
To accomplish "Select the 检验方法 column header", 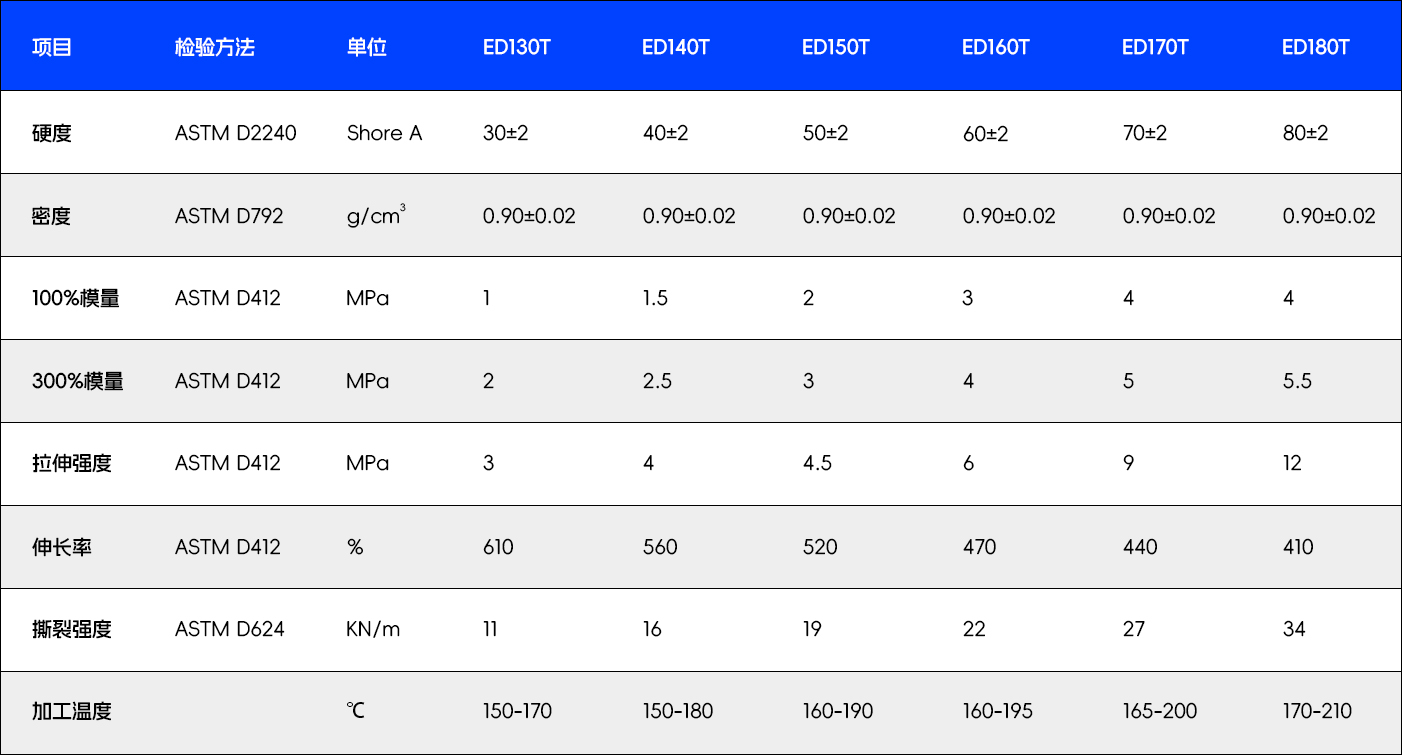I will point(214,47).
